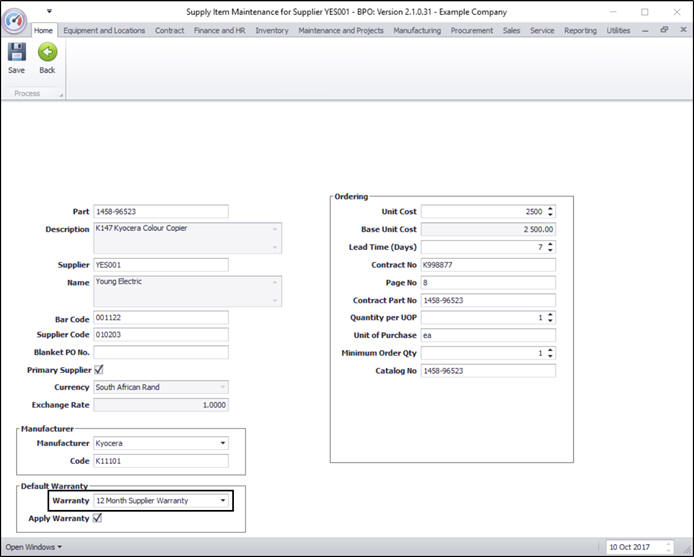
Task: Close the inner document with ribbon X
Action: click(x=683, y=30)
